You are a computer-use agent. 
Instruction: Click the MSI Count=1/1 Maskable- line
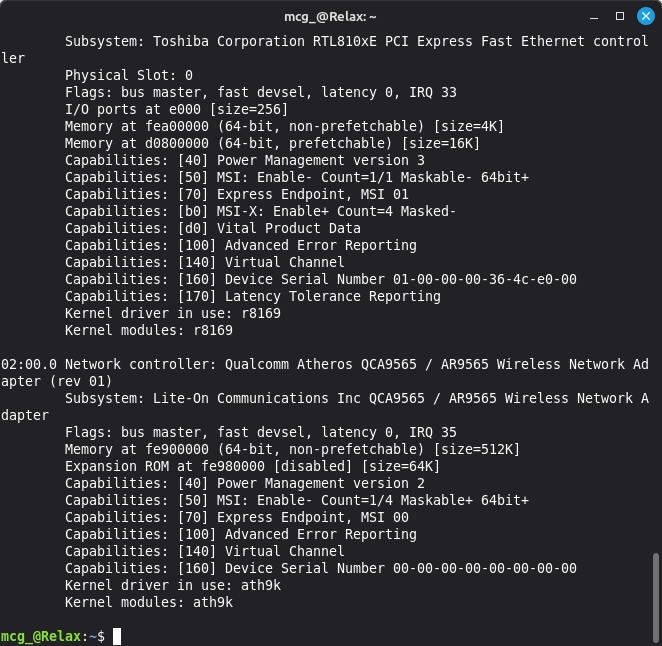(x=296, y=177)
